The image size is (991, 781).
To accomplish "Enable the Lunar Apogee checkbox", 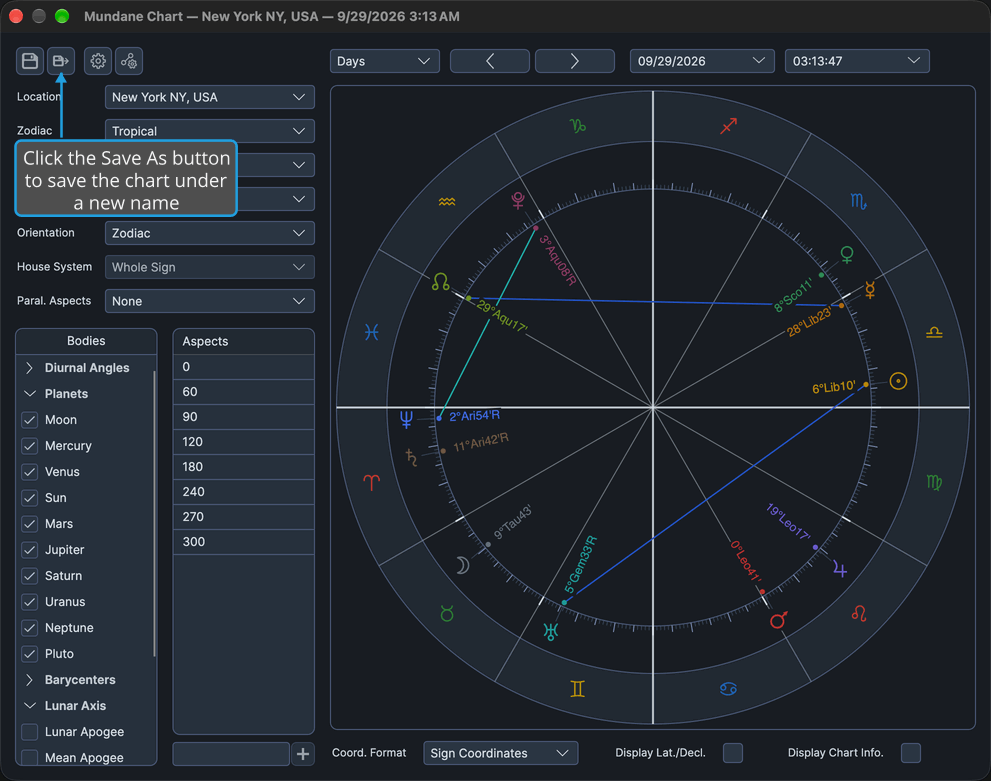I will [x=30, y=732].
